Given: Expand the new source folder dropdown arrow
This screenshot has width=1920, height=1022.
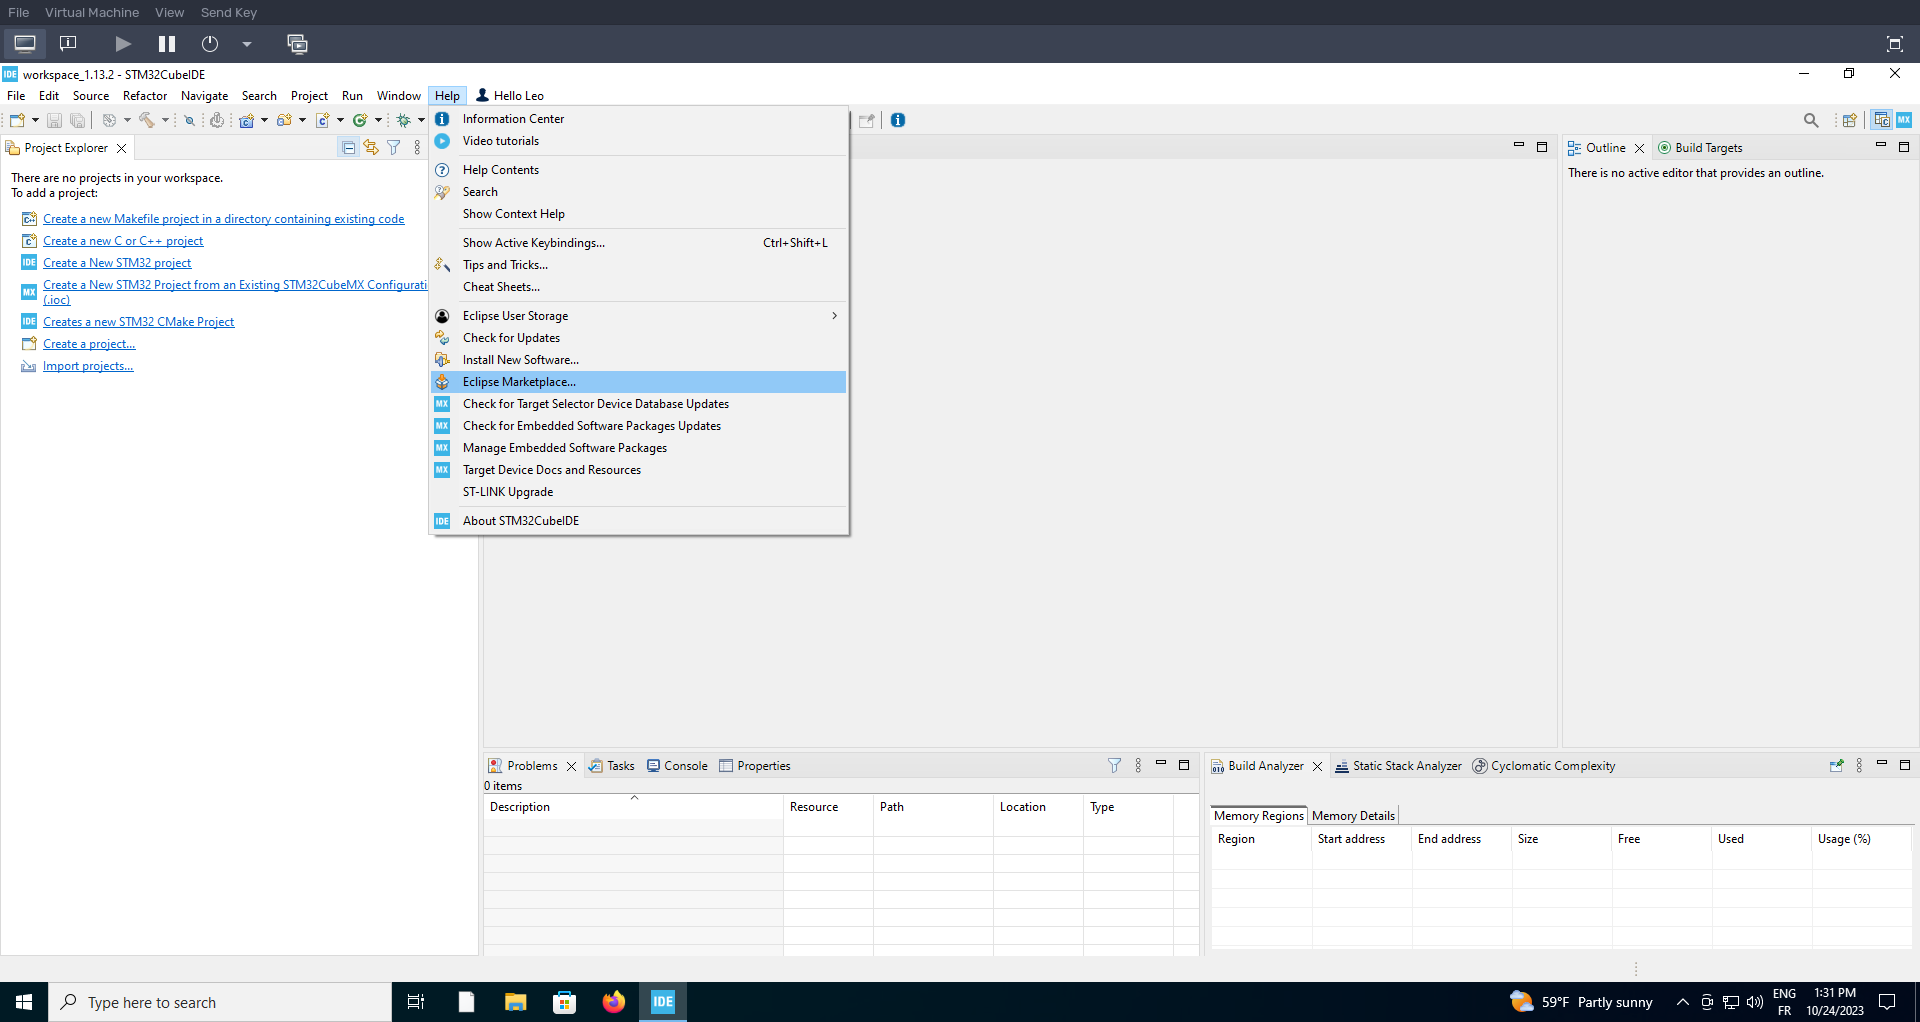Looking at the screenshot, I should pos(302,120).
